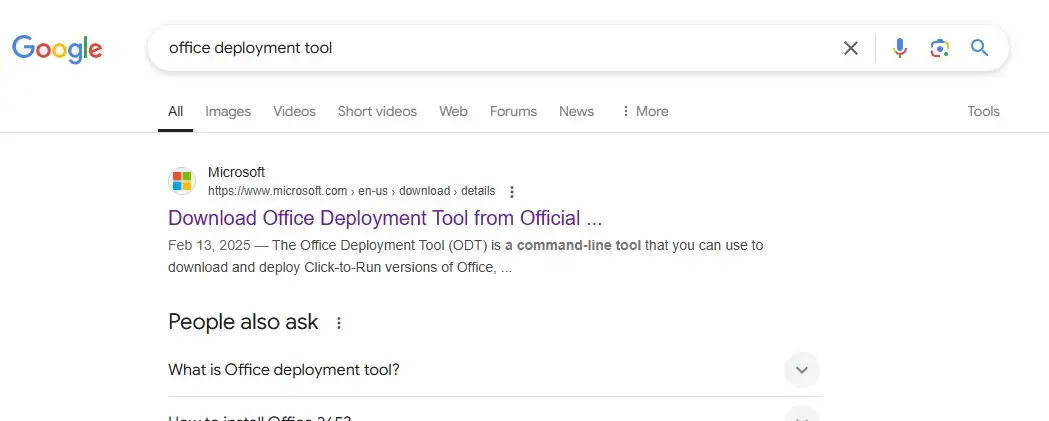Click the microsoft.com breadcrumb URL
The width and height of the screenshot is (1049, 421).
[351, 191]
